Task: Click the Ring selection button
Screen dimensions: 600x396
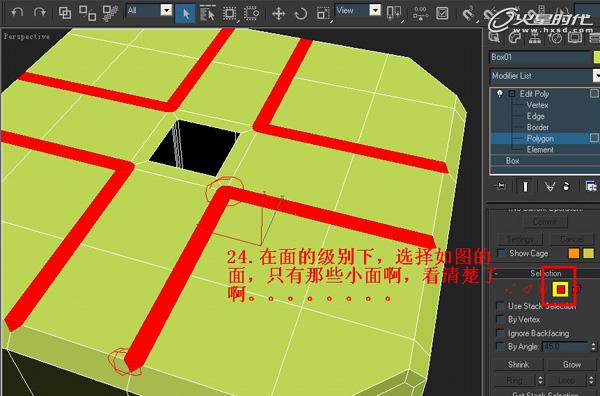Action: (514, 380)
